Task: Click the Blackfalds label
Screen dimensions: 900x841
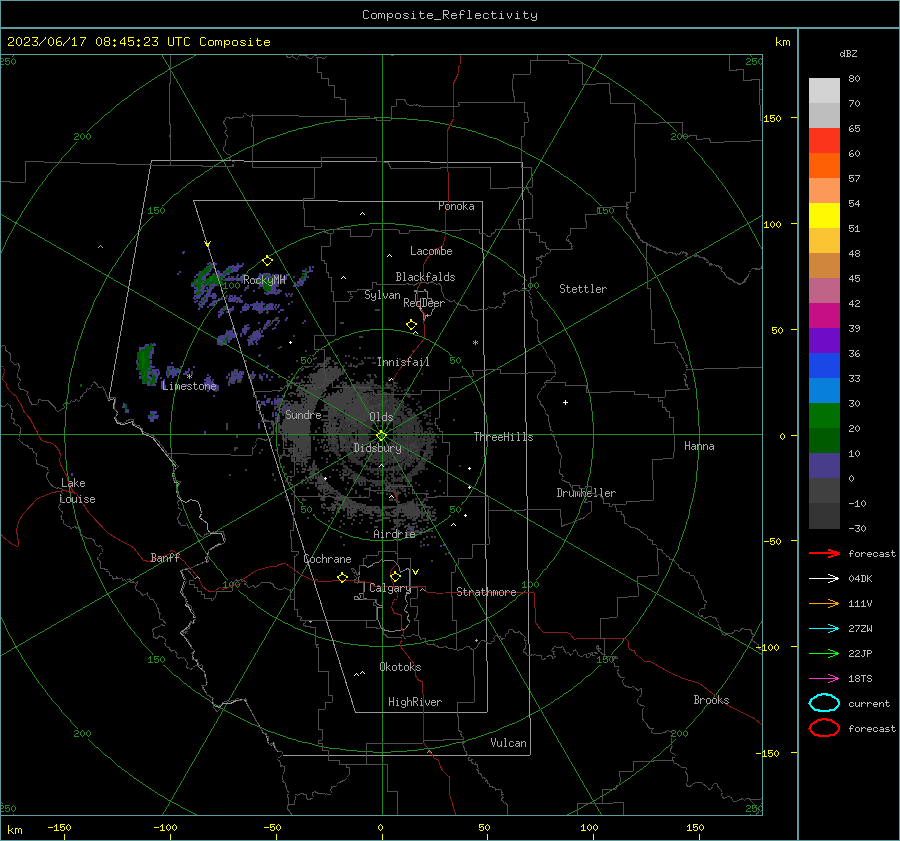Action: 425,277
